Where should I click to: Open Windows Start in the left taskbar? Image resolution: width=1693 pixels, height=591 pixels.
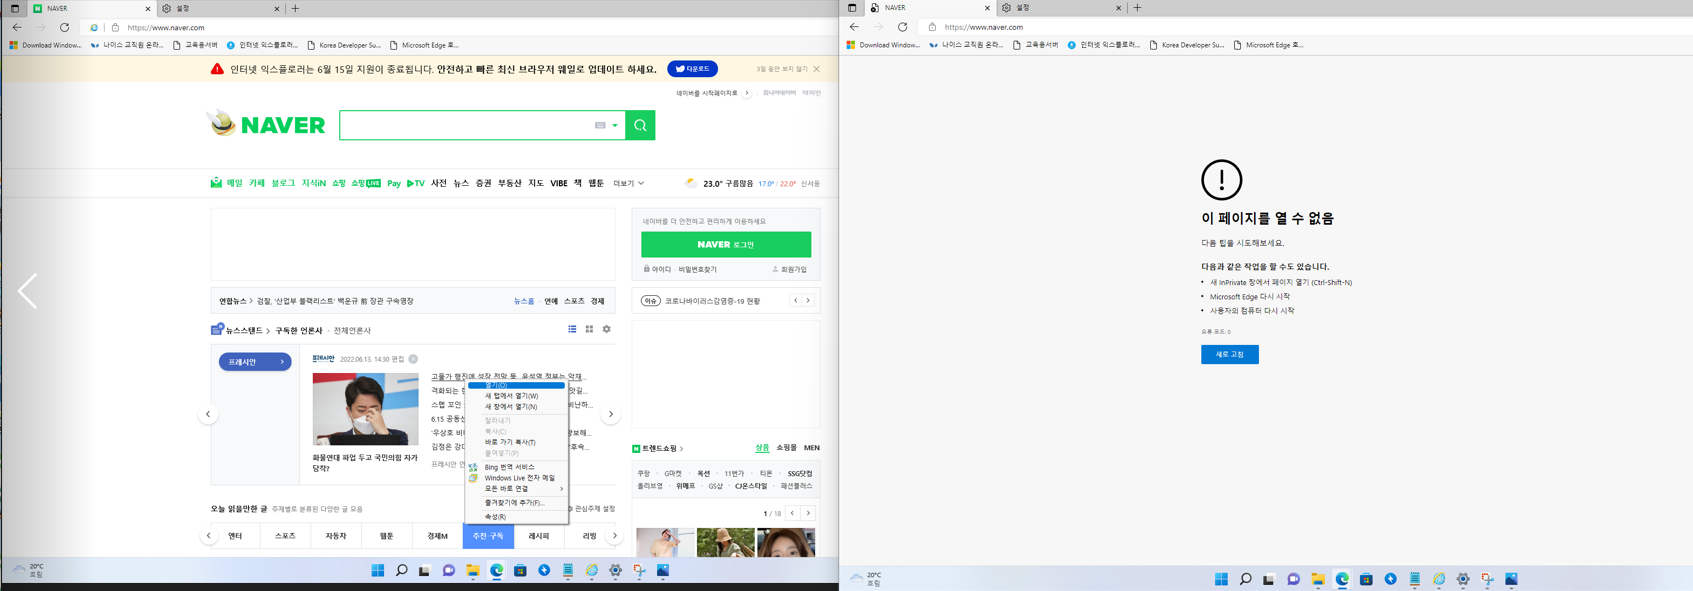[x=377, y=571]
